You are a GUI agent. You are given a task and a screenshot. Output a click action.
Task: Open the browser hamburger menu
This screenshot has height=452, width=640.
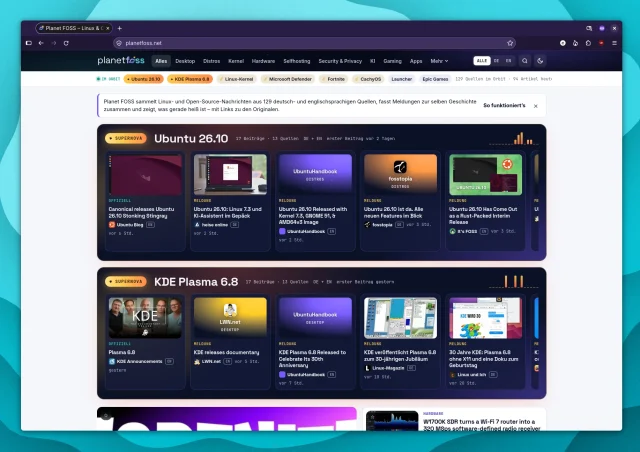[614, 43]
